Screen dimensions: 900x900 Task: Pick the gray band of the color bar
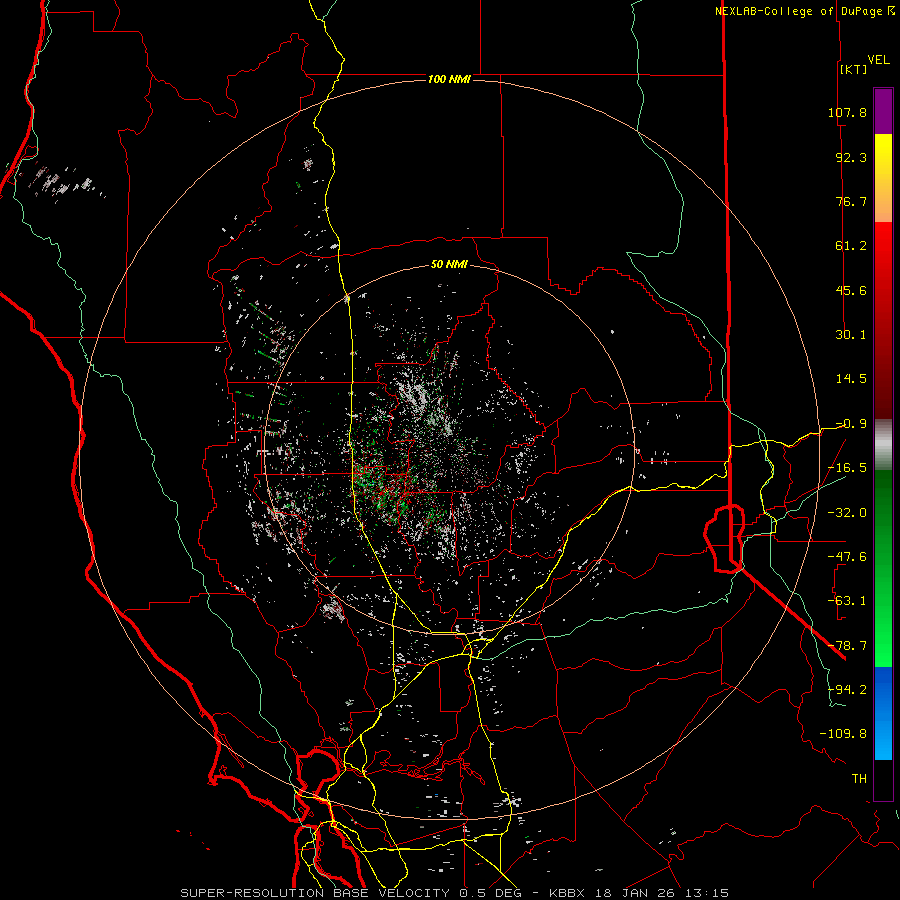coord(883,445)
